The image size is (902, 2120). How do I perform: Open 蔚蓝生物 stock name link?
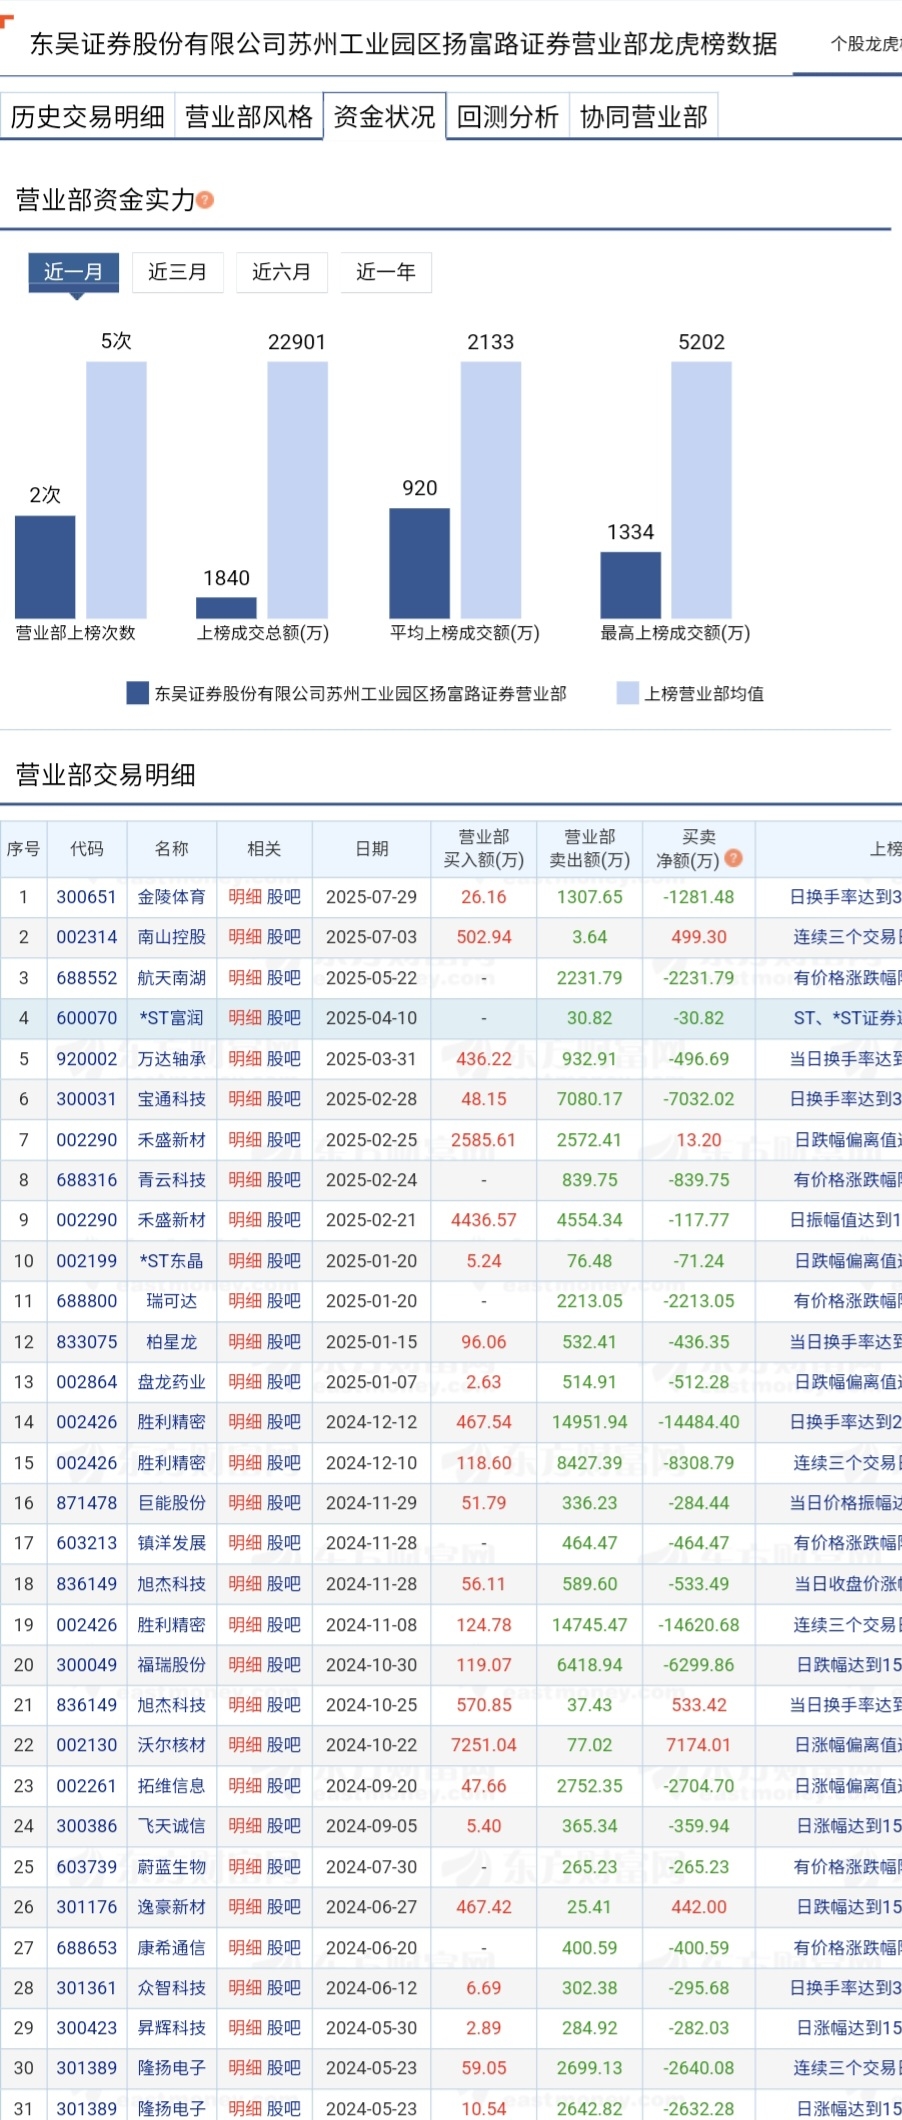click(172, 1867)
